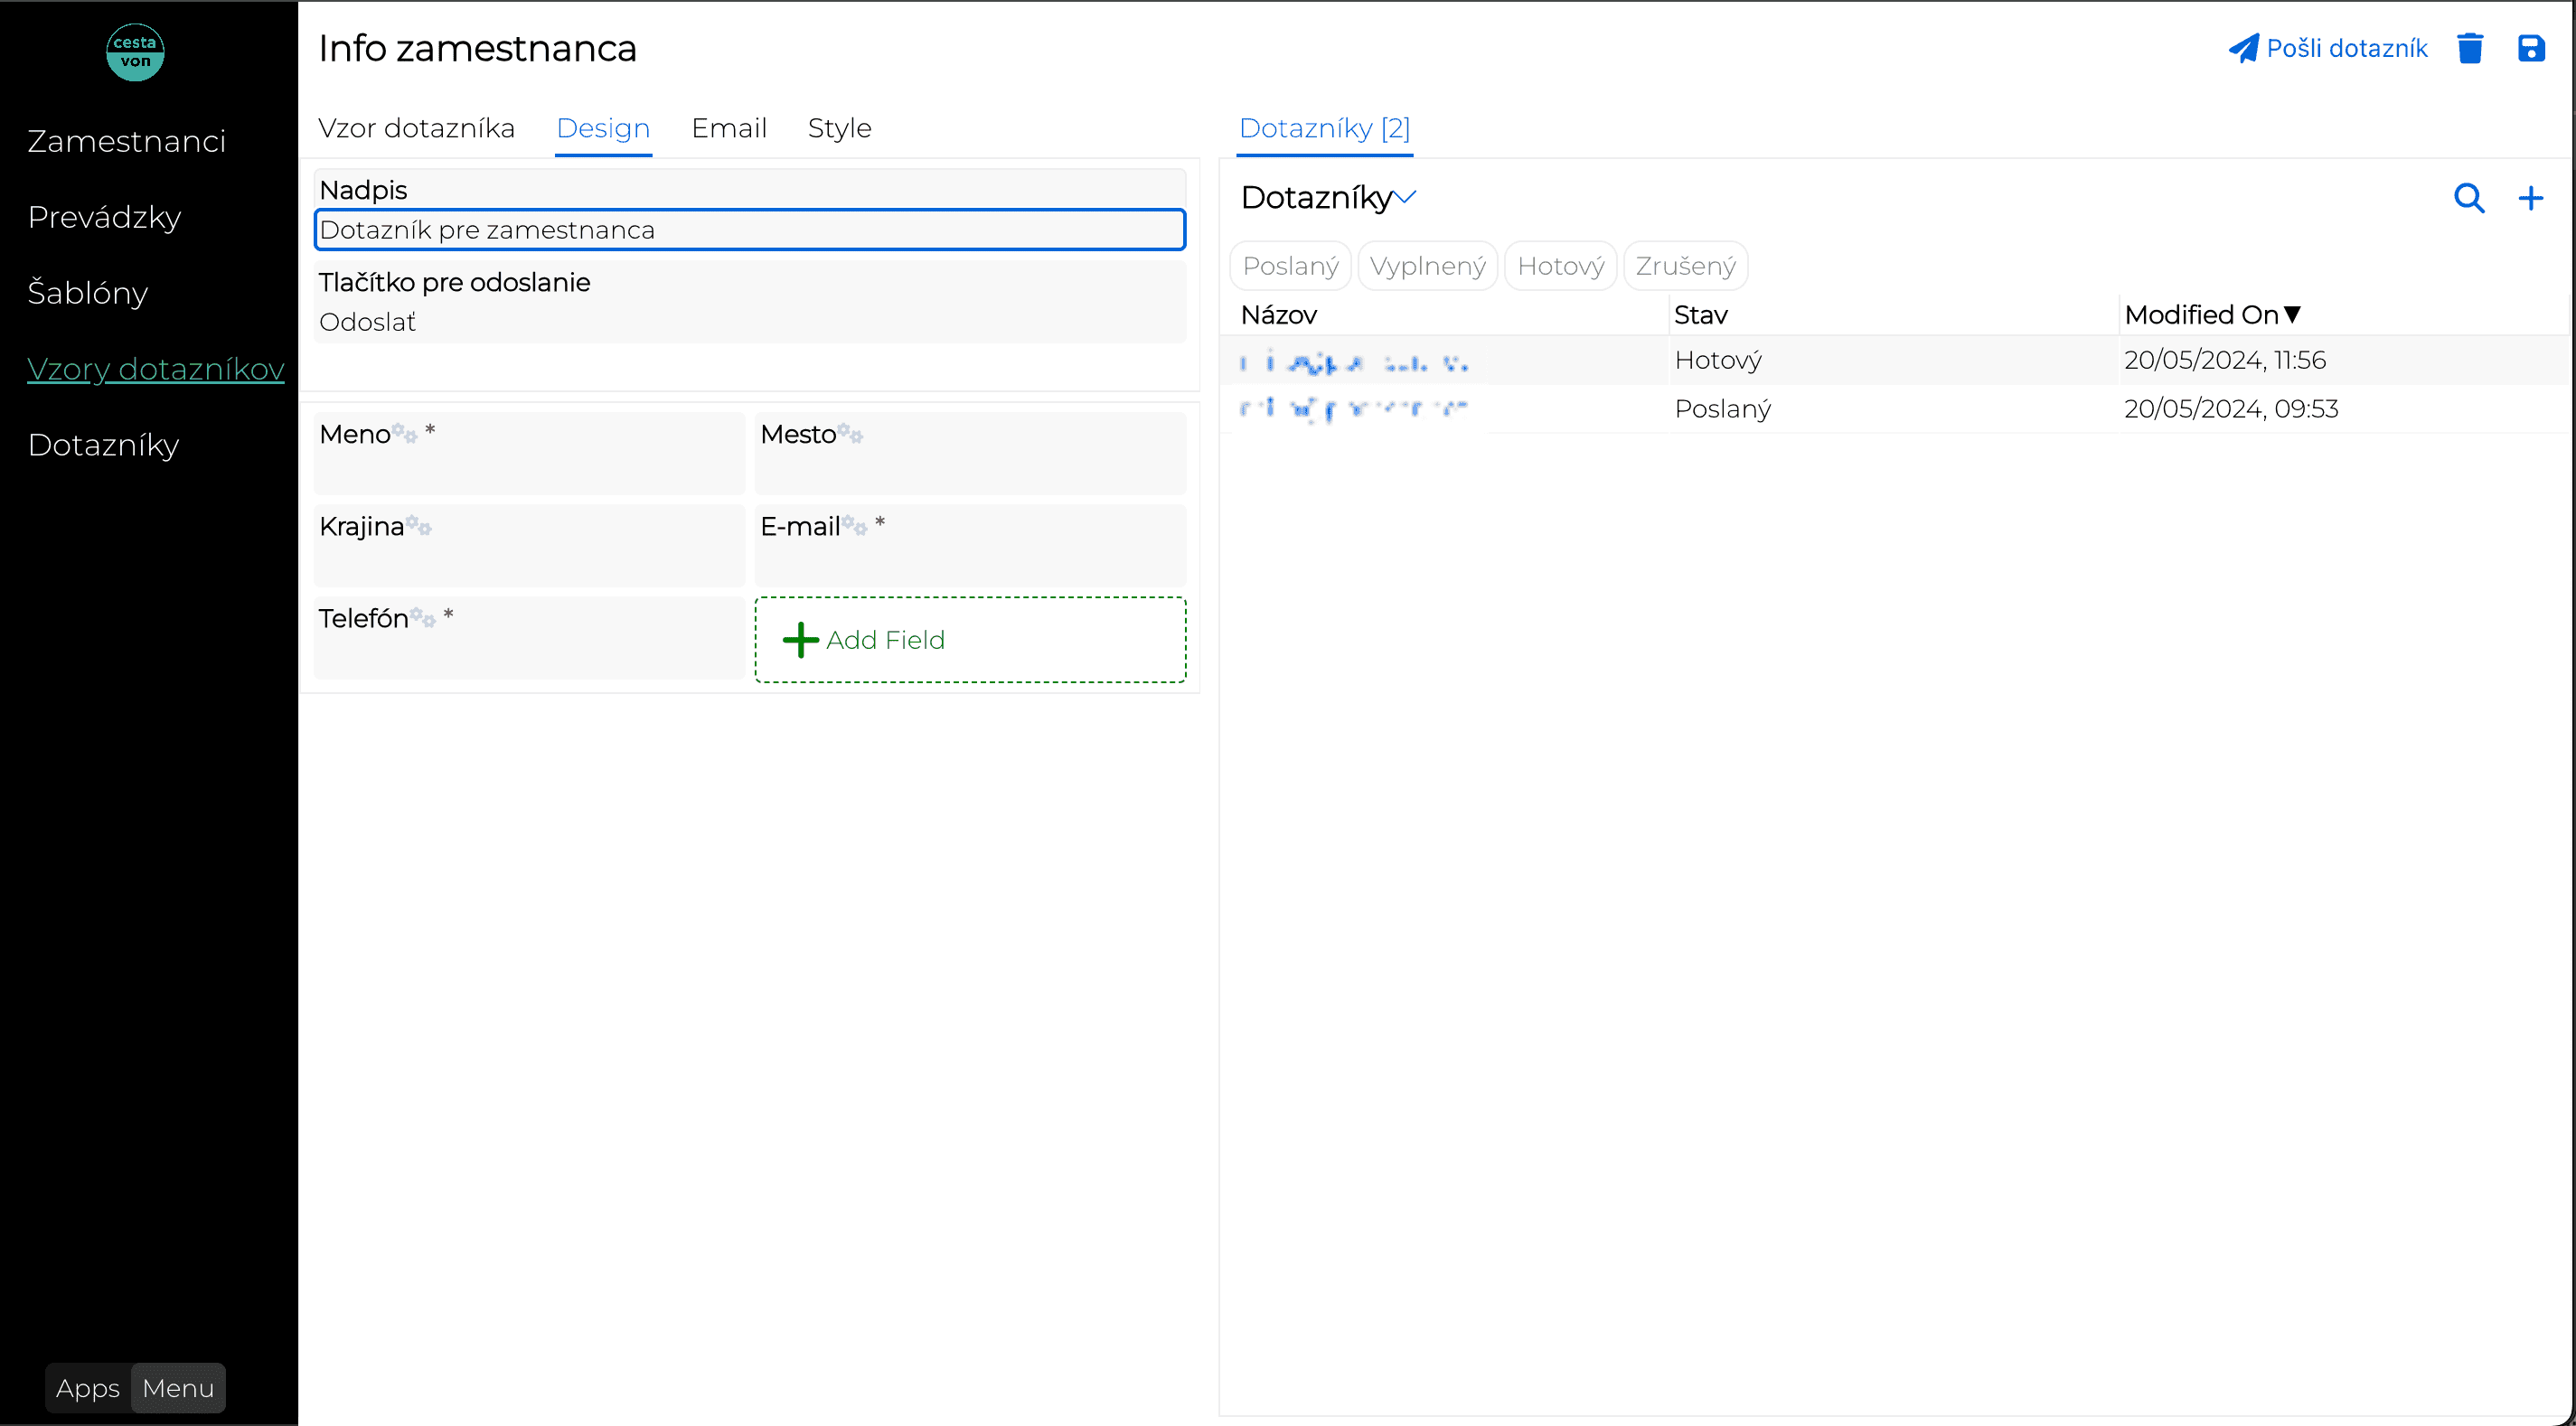Click the cesta von logo
2576x1426 pixels.
tap(135, 52)
